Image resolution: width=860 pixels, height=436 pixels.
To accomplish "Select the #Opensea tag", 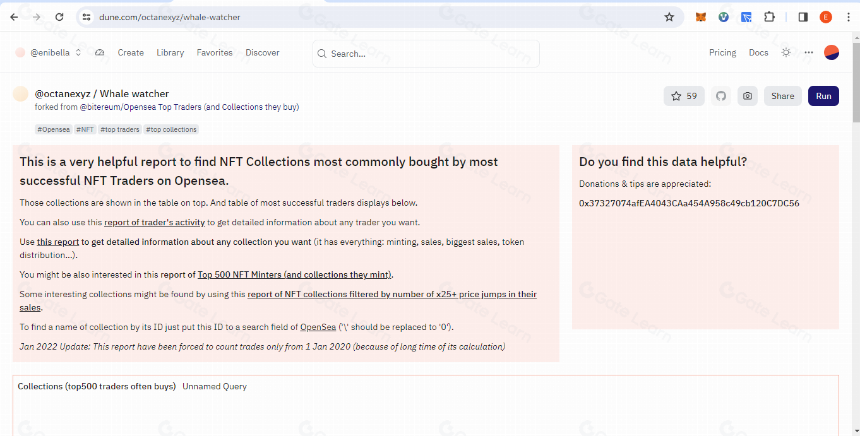I will [x=53, y=129].
